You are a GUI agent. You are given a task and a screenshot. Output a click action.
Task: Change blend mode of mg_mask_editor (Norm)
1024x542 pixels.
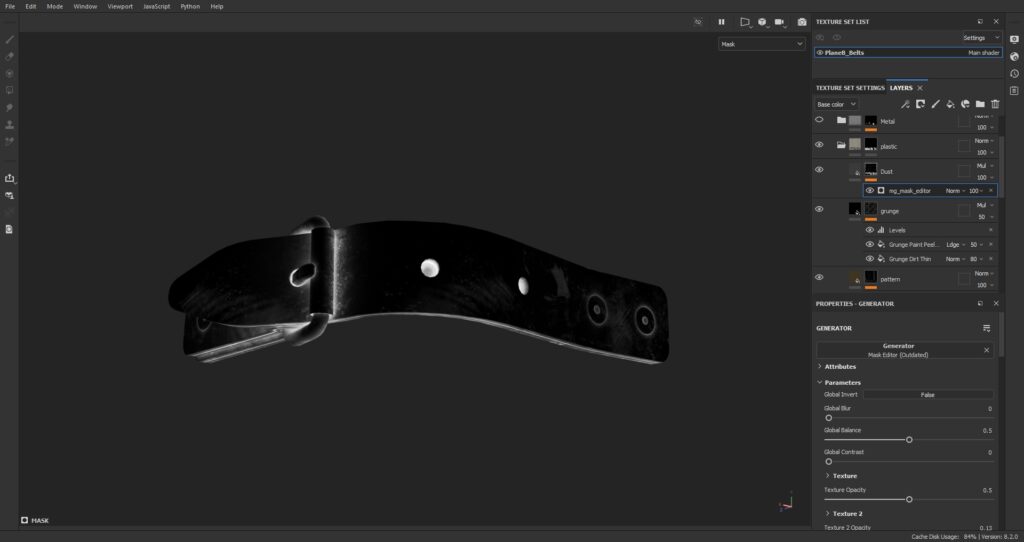[x=955, y=191]
